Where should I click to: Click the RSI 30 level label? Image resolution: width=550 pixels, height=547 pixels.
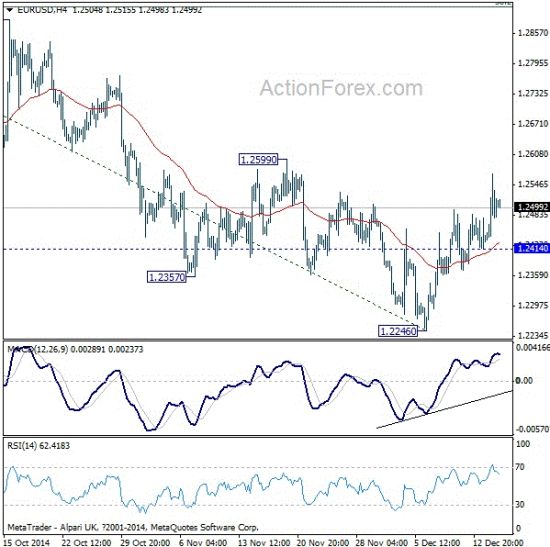point(520,505)
